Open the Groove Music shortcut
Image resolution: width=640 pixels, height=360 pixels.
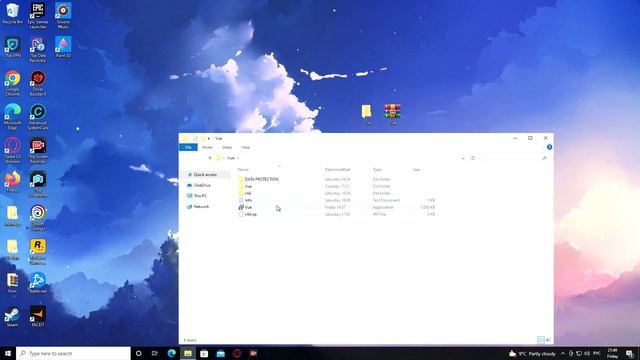[63, 16]
